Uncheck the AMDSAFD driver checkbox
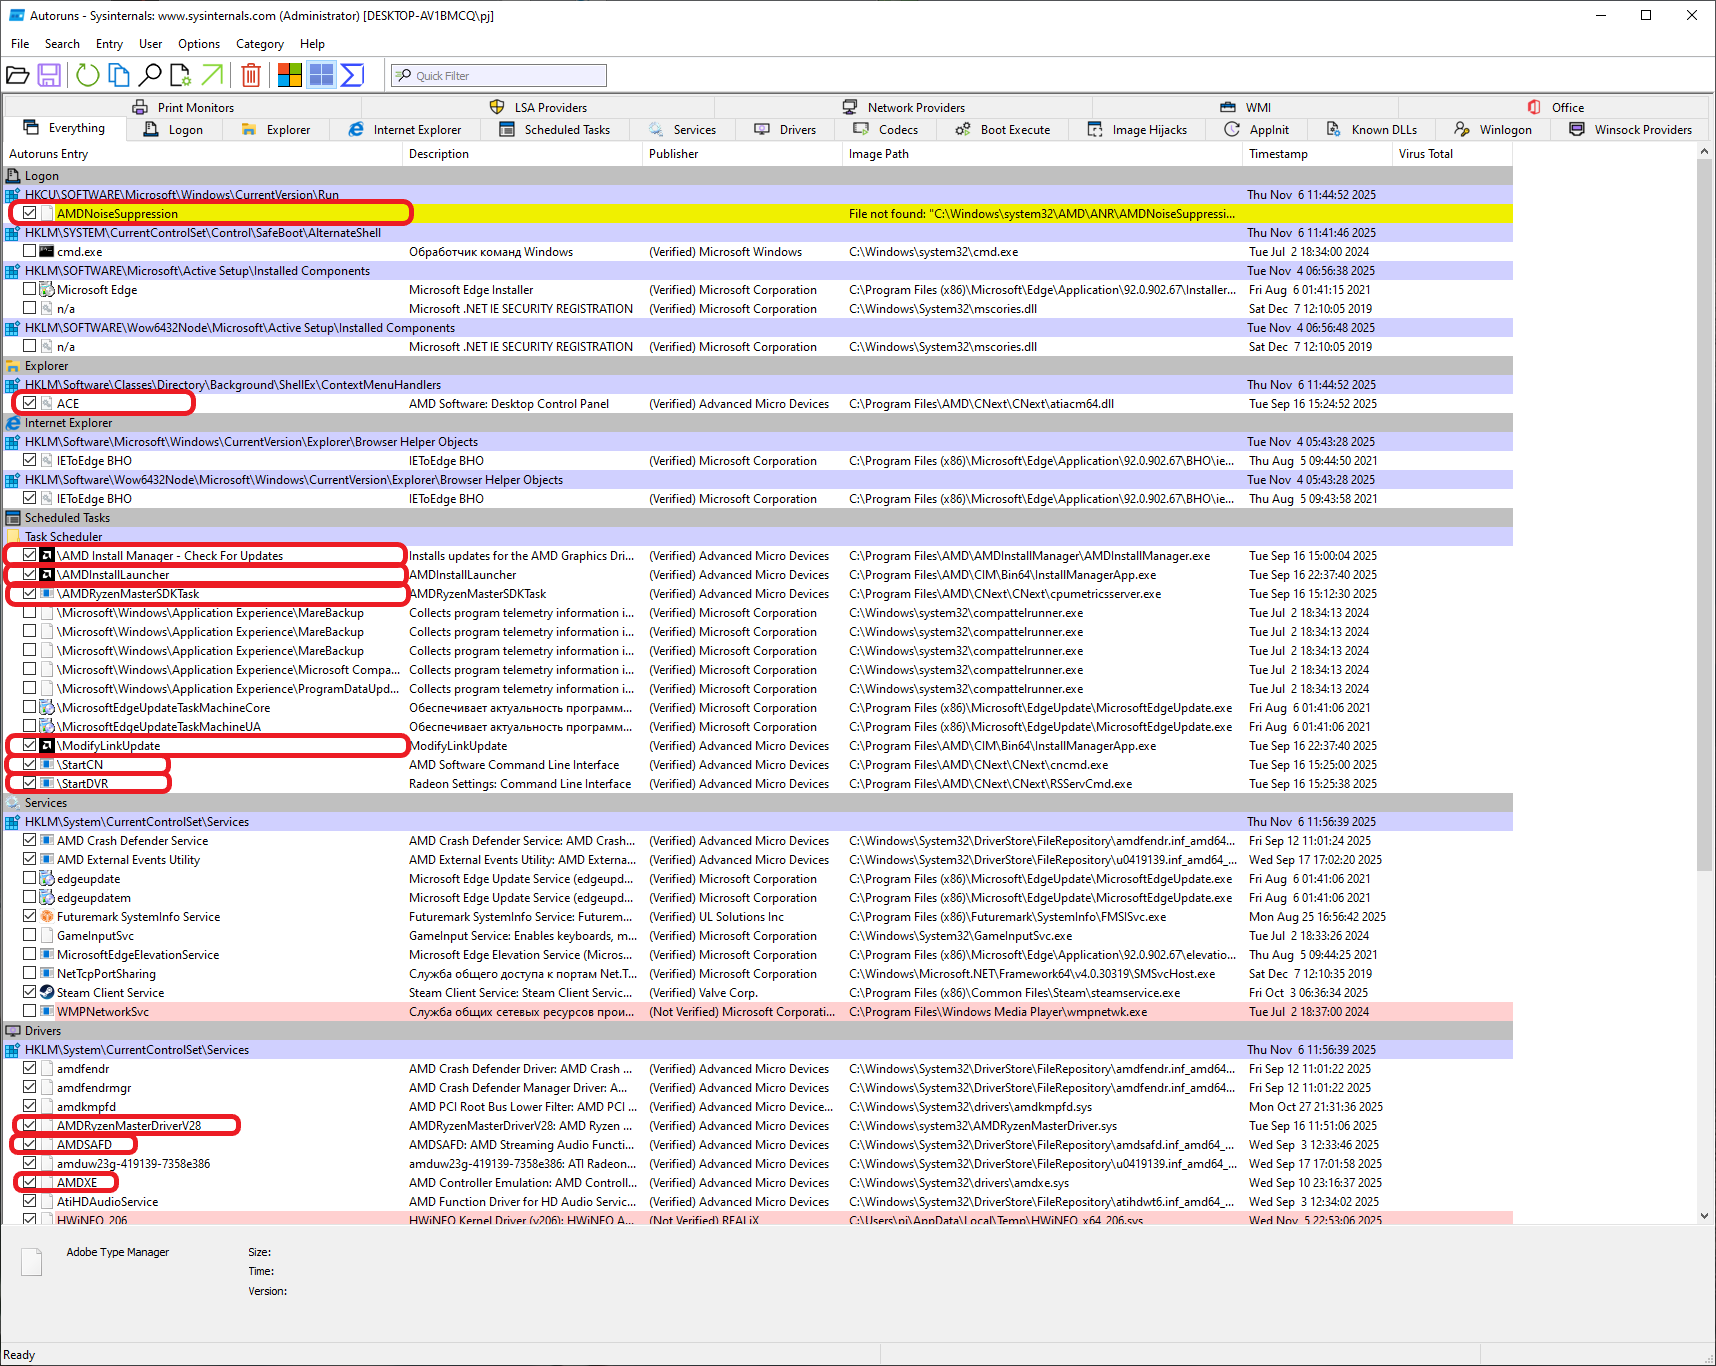This screenshot has height=1366, width=1716. (30, 1144)
